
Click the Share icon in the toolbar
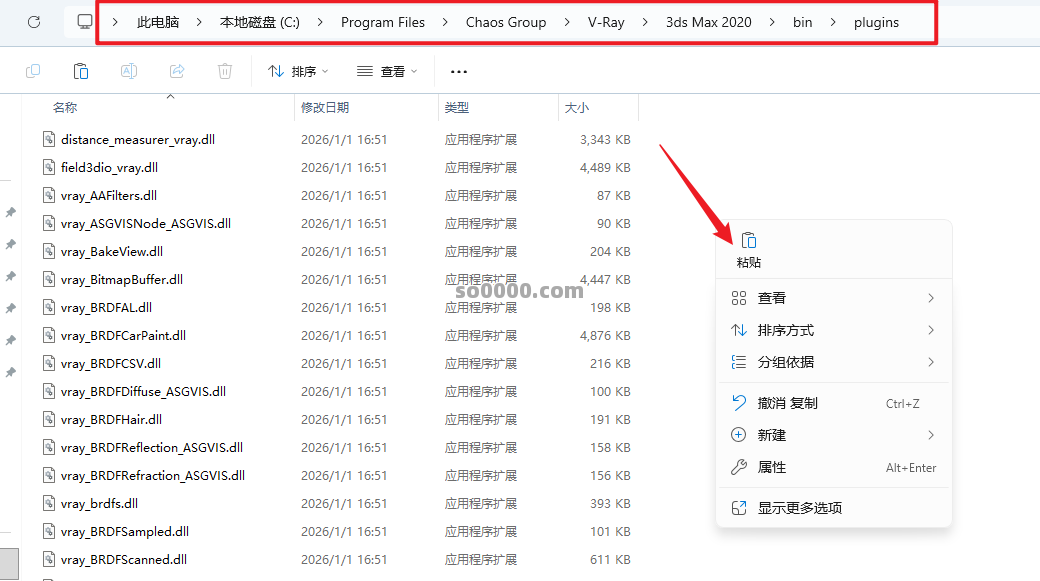click(x=177, y=70)
